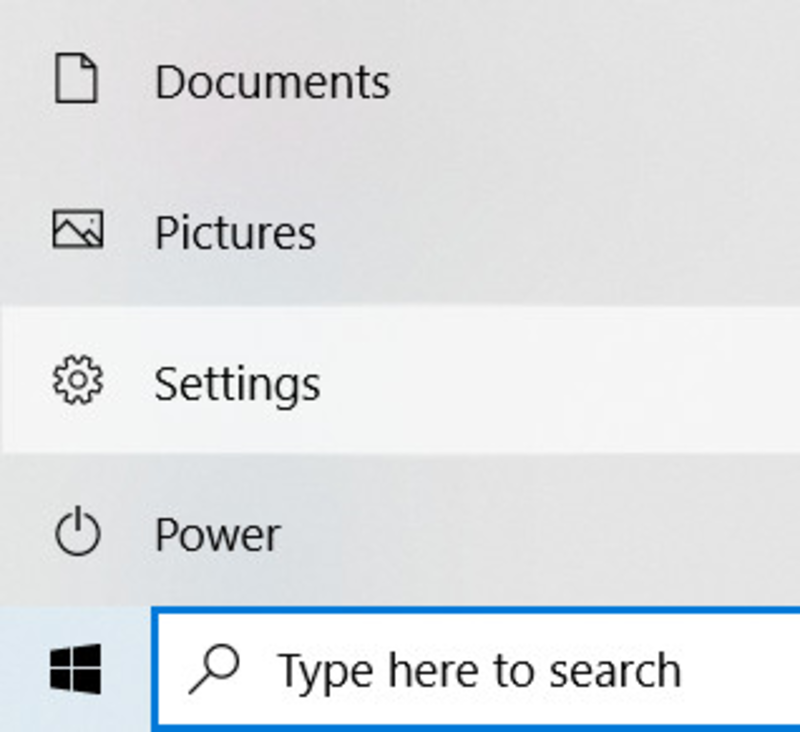Click the magnifying glass search icon
The image size is (800, 732).
[x=214, y=669]
